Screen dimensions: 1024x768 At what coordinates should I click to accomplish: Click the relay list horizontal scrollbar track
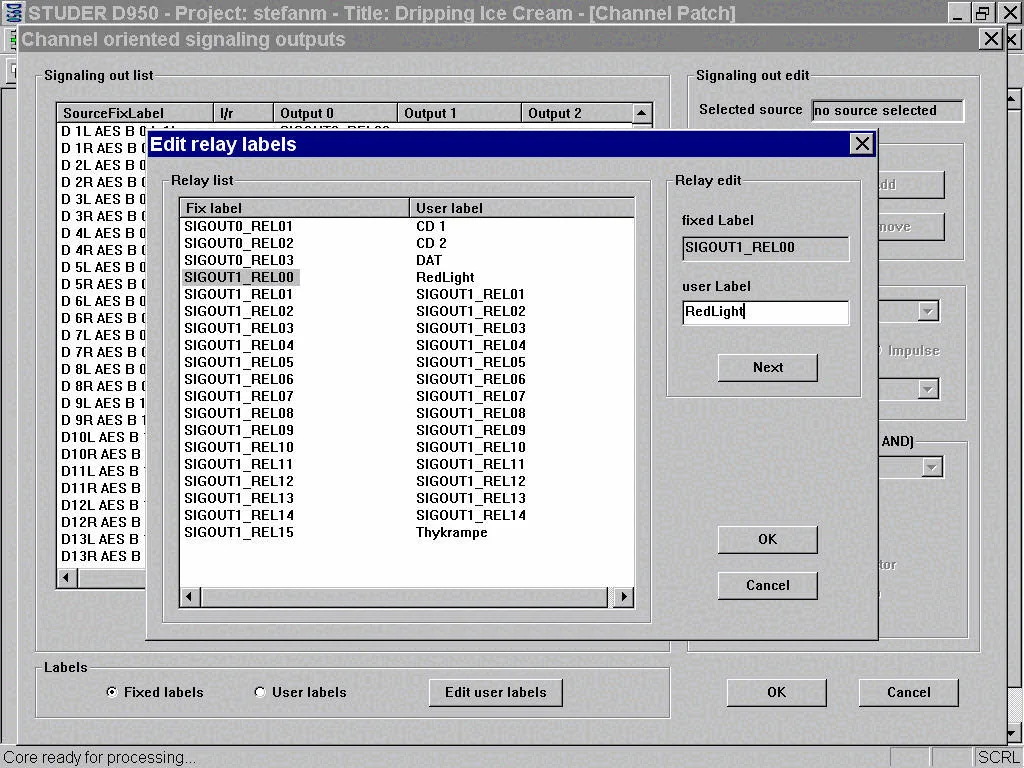tap(405, 596)
